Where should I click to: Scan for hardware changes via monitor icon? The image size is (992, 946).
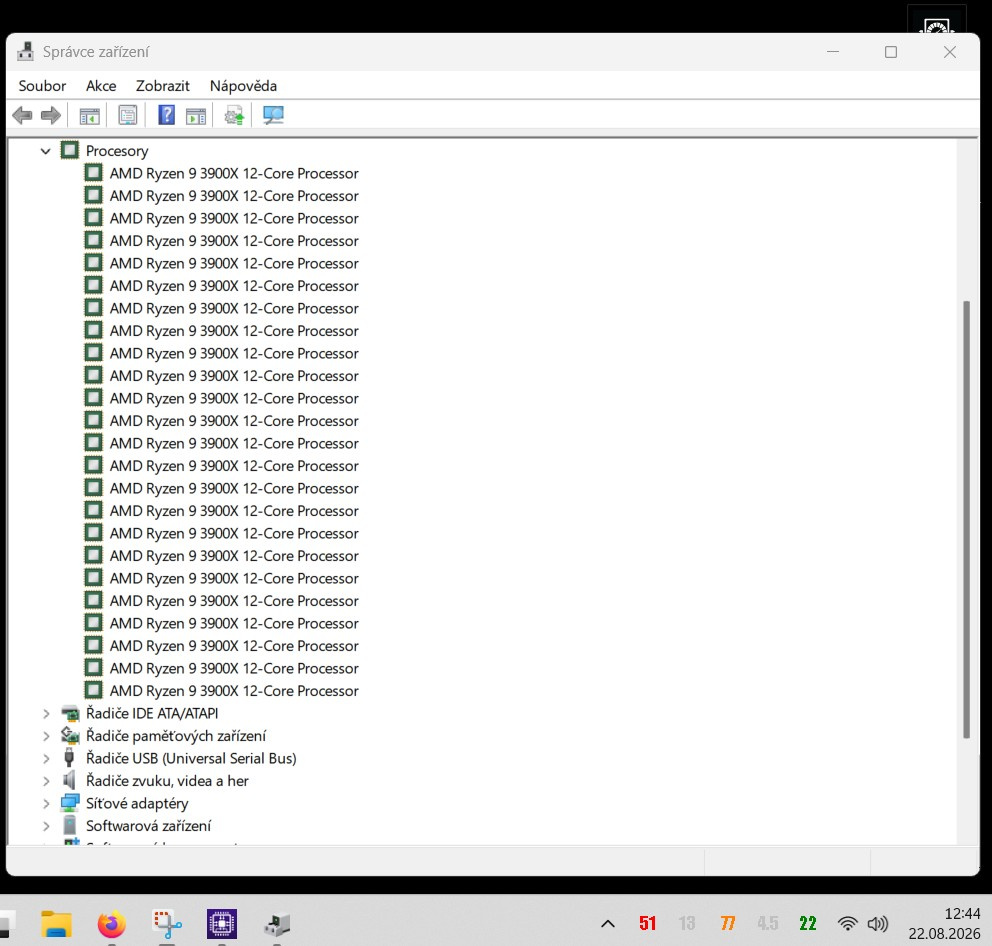pyautogui.click(x=273, y=115)
